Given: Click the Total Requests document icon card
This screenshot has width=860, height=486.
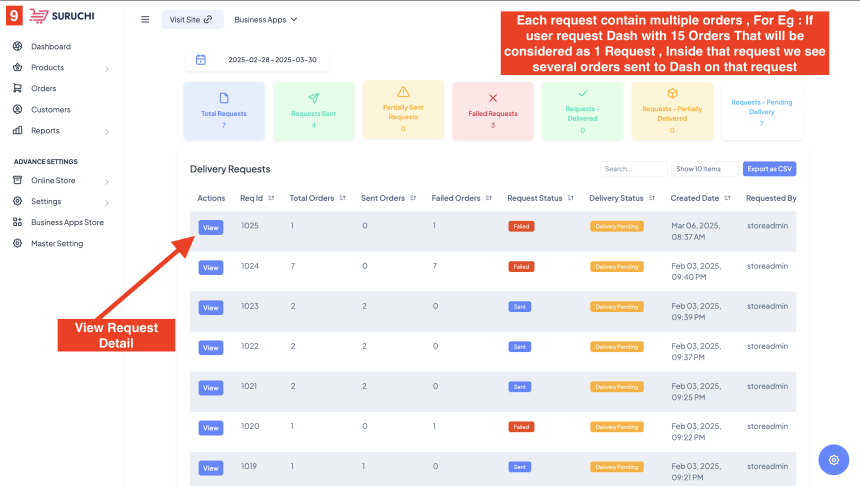Looking at the screenshot, I should coord(224,111).
